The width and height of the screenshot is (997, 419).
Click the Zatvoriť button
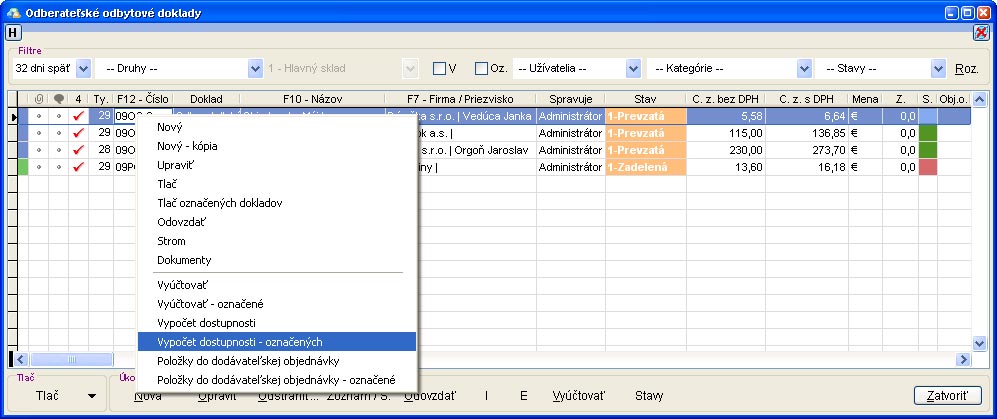946,395
